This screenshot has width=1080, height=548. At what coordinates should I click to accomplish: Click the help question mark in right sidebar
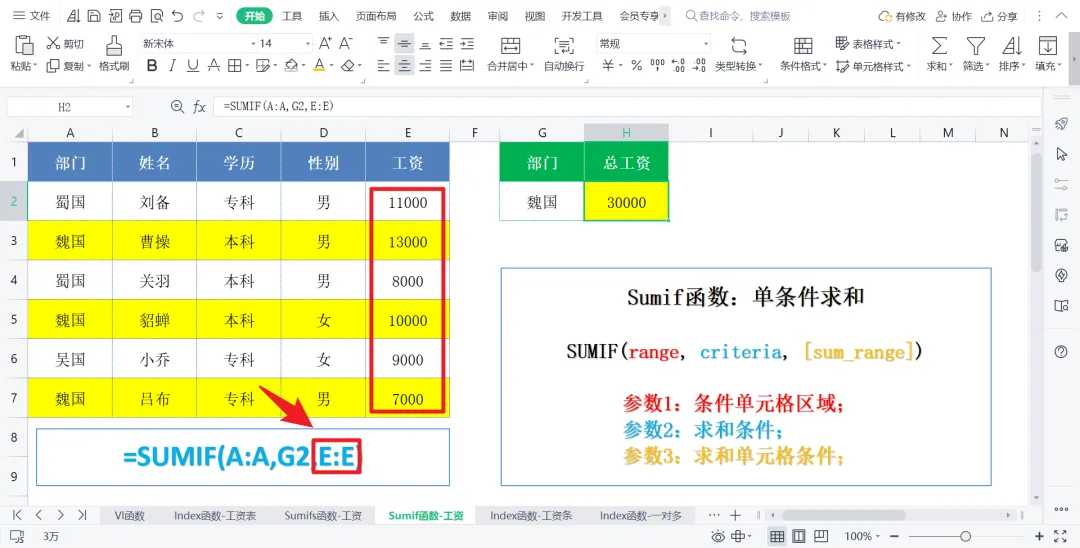click(x=1061, y=352)
